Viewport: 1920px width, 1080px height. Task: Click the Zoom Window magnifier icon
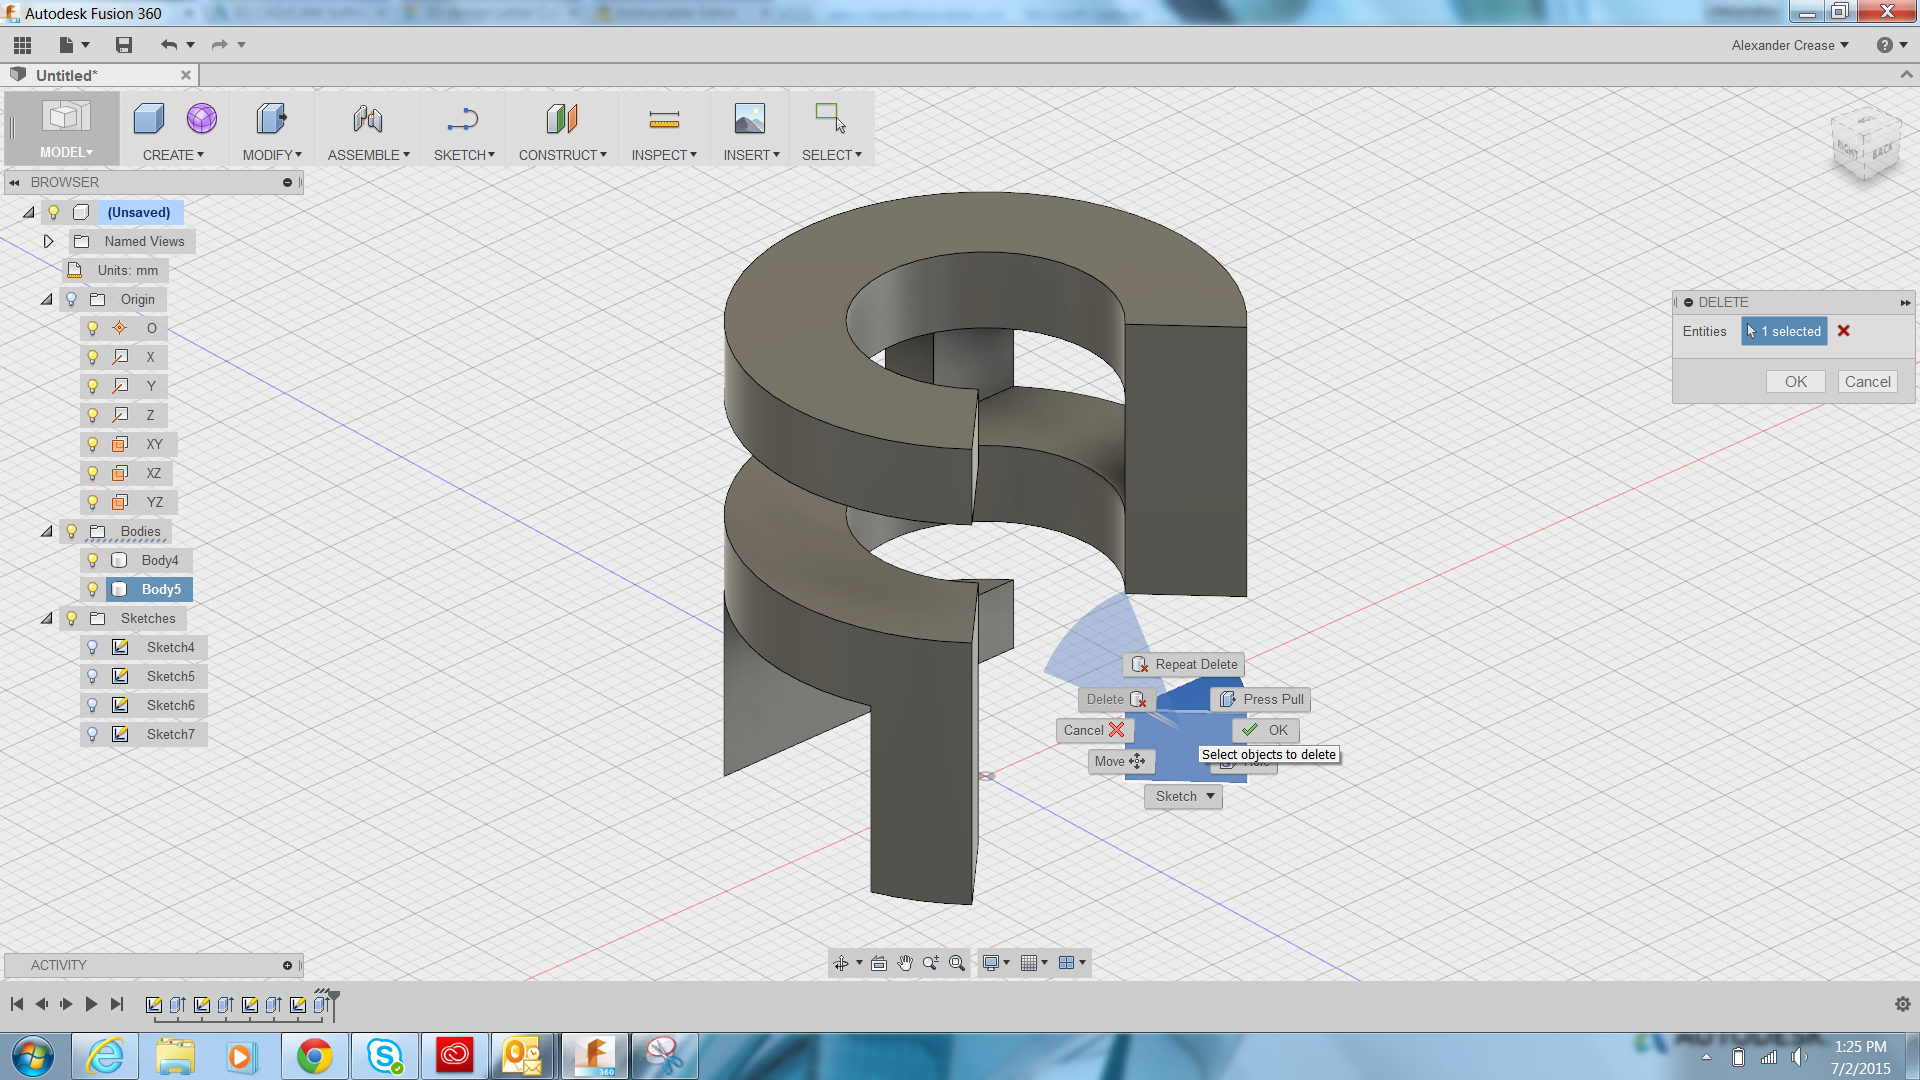[x=957, y=963]
